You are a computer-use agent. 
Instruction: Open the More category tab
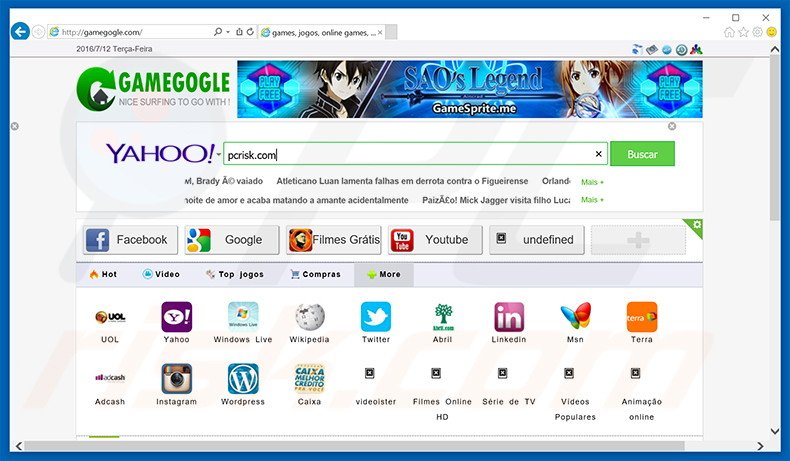[384, 274]
